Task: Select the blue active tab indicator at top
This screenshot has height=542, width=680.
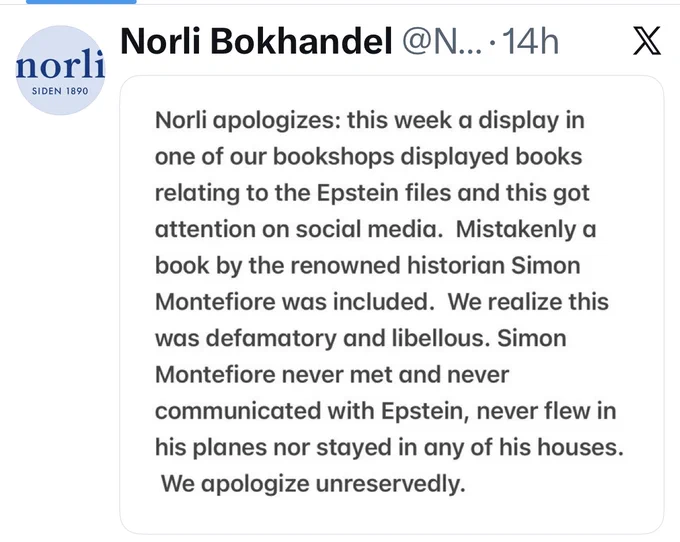Action: (81, 2)
